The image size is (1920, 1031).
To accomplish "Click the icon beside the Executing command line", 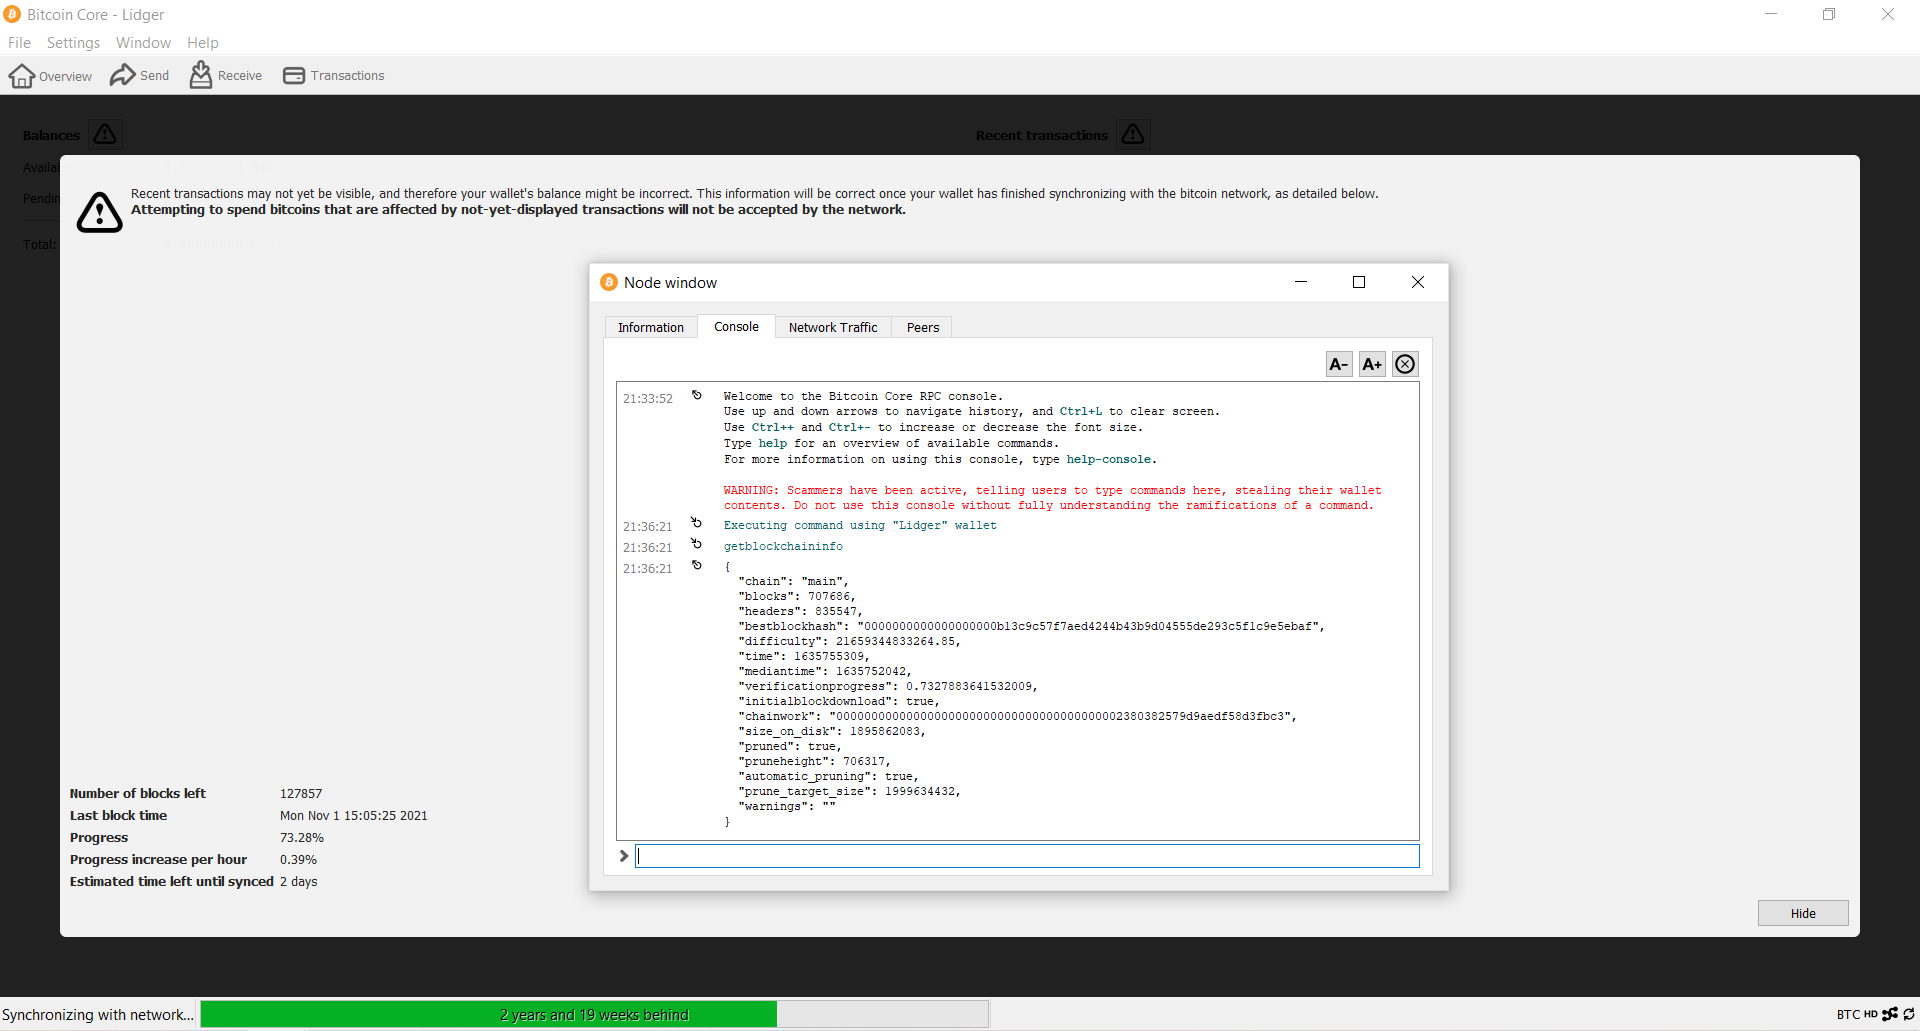I will 697,523.
